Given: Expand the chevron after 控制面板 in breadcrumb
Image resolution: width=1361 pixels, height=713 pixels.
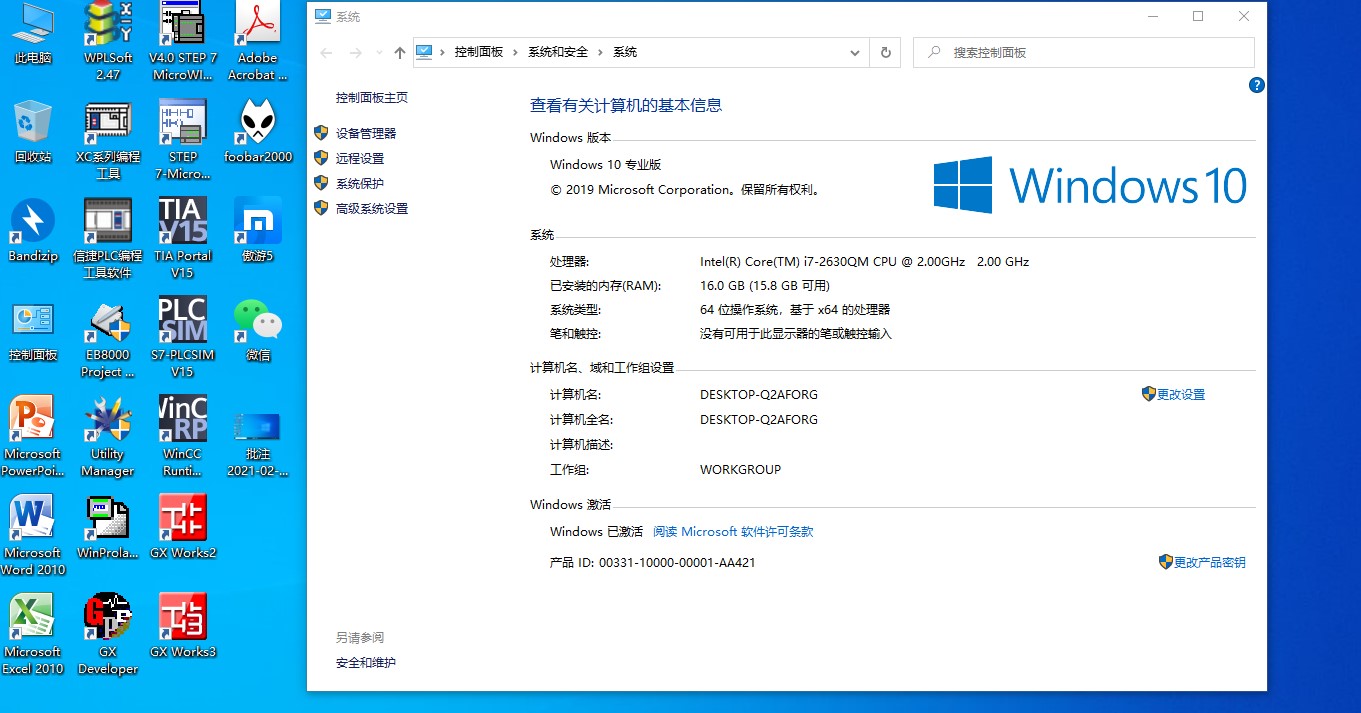Looking at the screenshot, I should (516, 52).
